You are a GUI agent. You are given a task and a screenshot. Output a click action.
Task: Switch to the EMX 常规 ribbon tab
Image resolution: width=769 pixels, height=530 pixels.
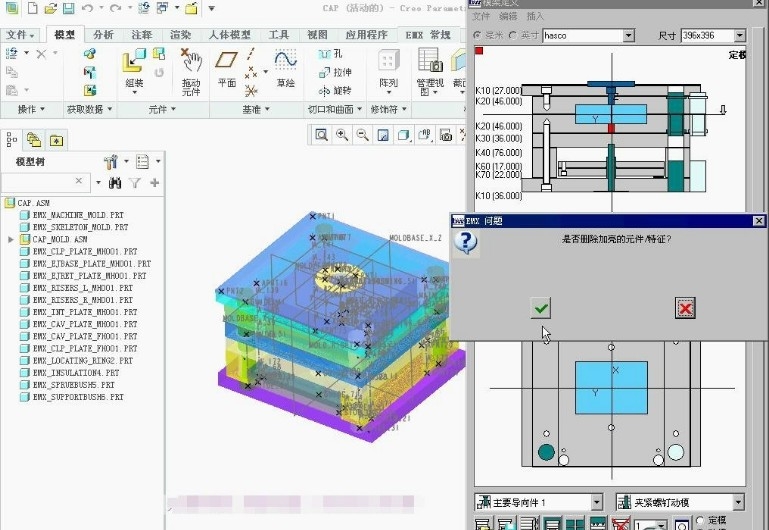(428, 35)
